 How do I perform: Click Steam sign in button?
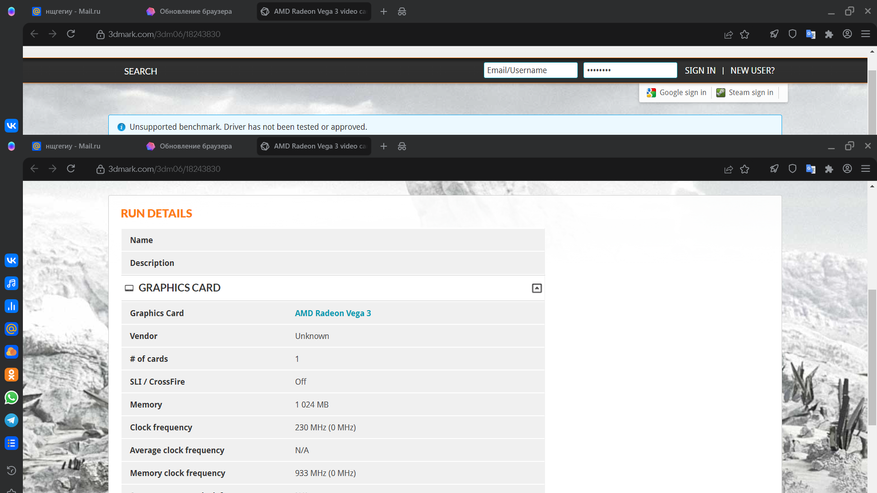pos(744,92)
